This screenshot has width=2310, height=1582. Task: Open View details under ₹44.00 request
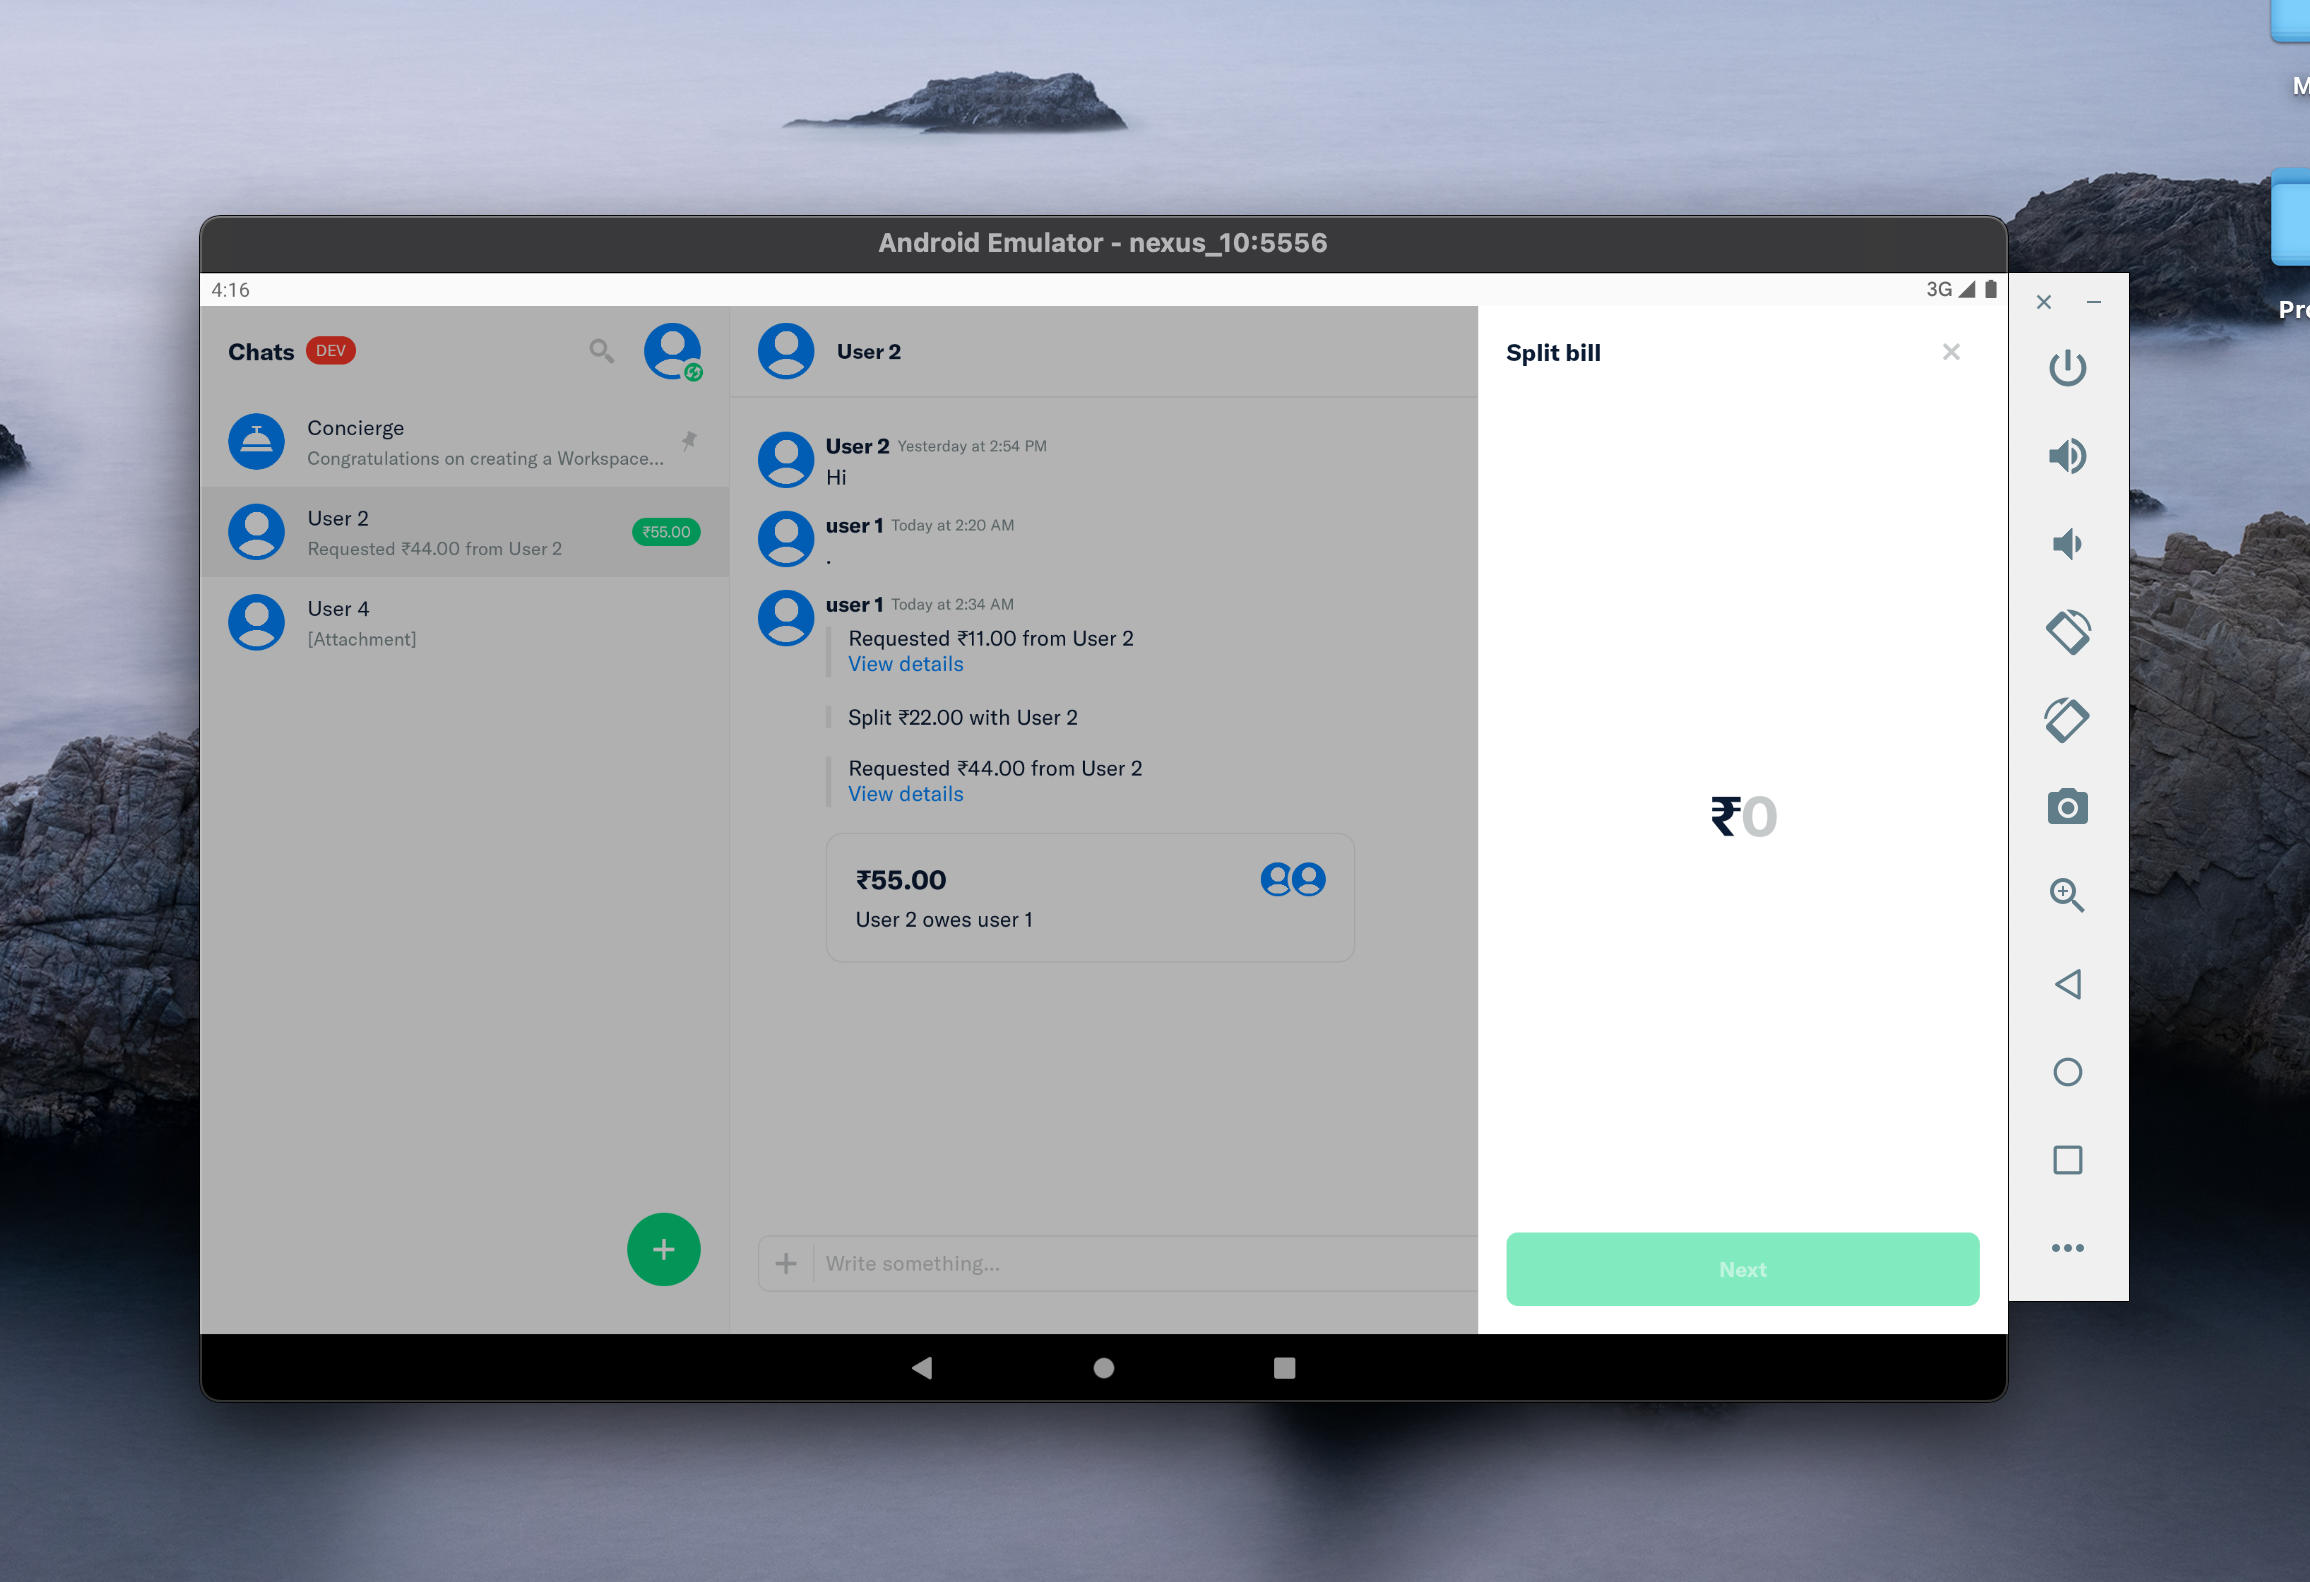tap(906, 794)
